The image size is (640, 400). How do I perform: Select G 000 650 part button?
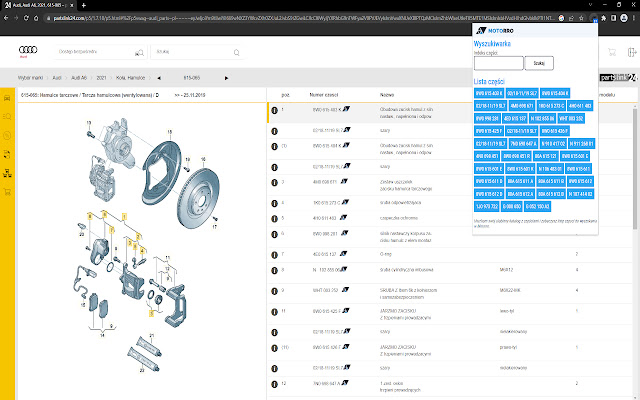click(x=511, y=207)
